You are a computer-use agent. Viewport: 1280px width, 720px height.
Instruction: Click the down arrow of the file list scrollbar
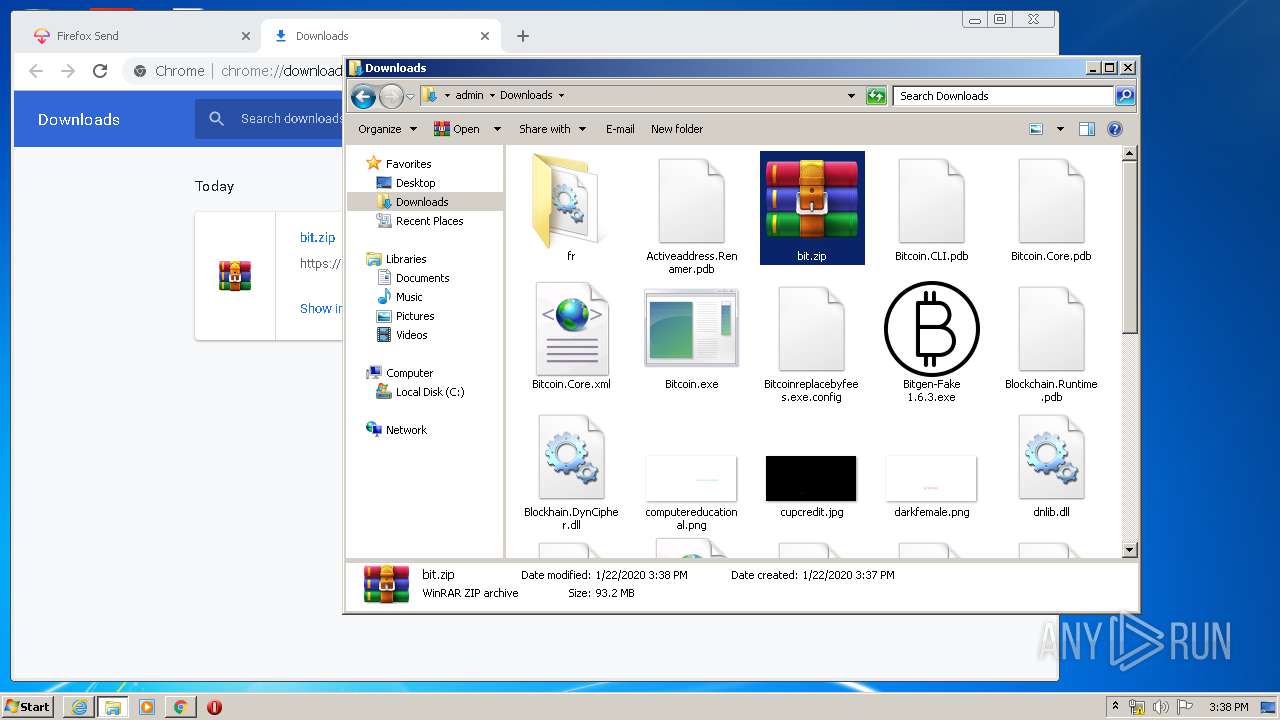pos(1130,550)
